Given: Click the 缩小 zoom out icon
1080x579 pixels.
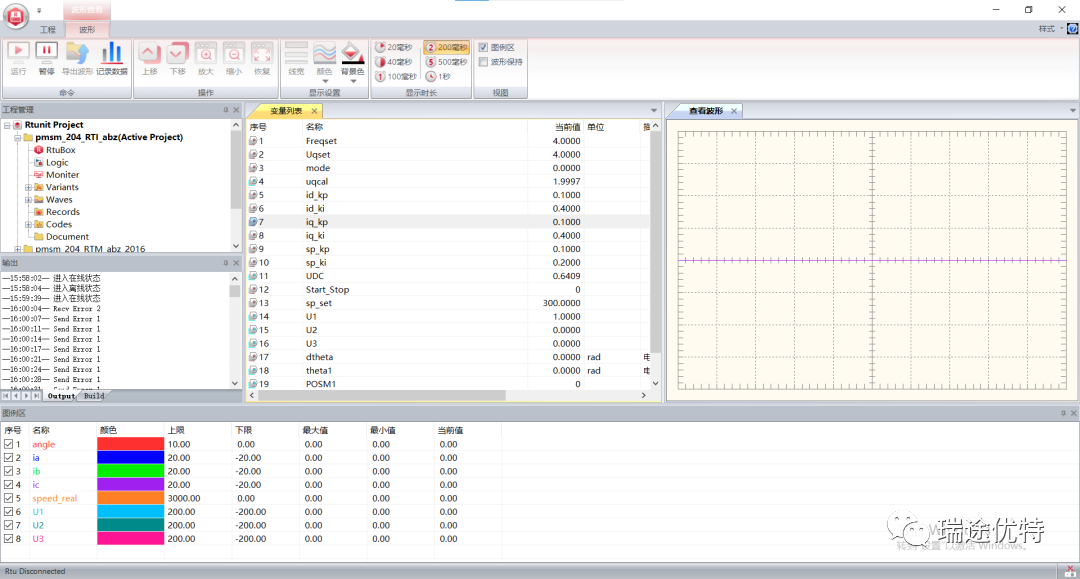Looking at the screenshot, I should [x=233, y=56].
